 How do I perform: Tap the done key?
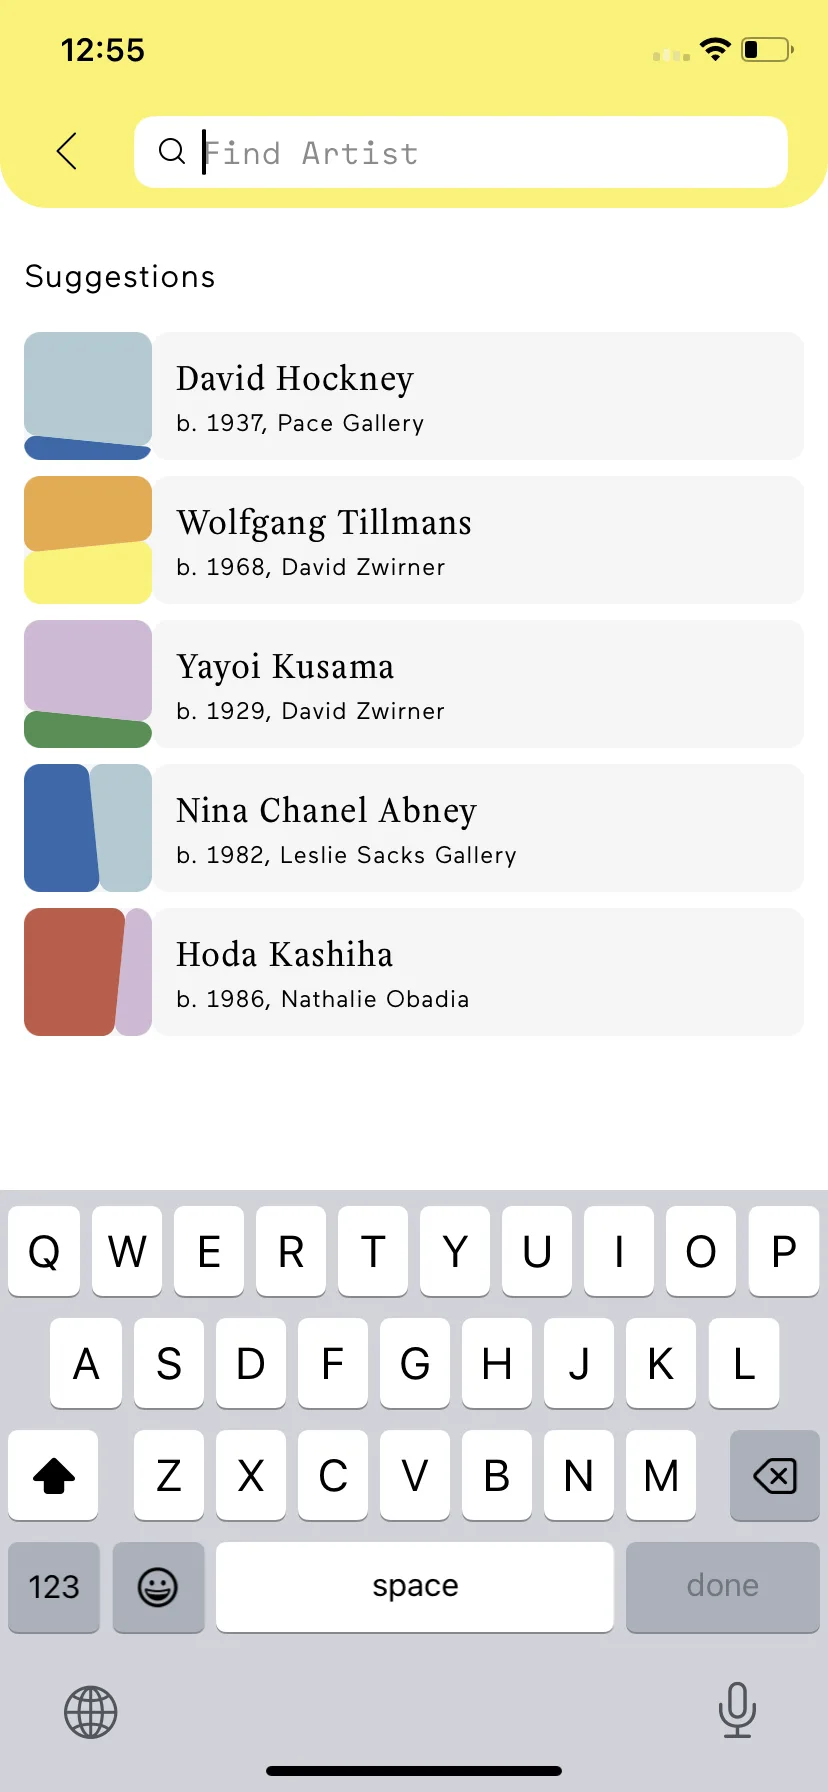(x=723, y=1587)
